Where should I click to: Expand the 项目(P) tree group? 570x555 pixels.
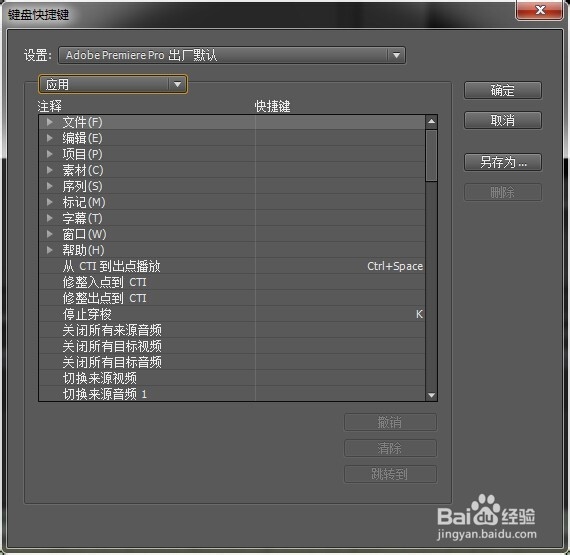point(50,154)
